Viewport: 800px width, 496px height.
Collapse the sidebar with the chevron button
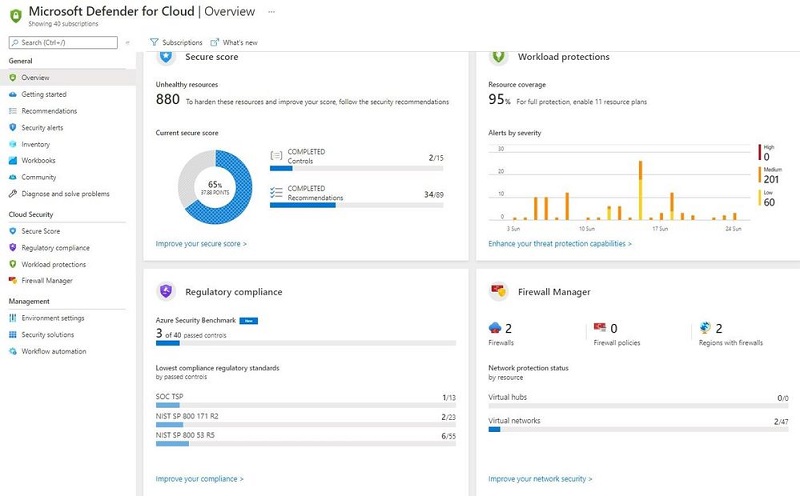click(128, 43)
